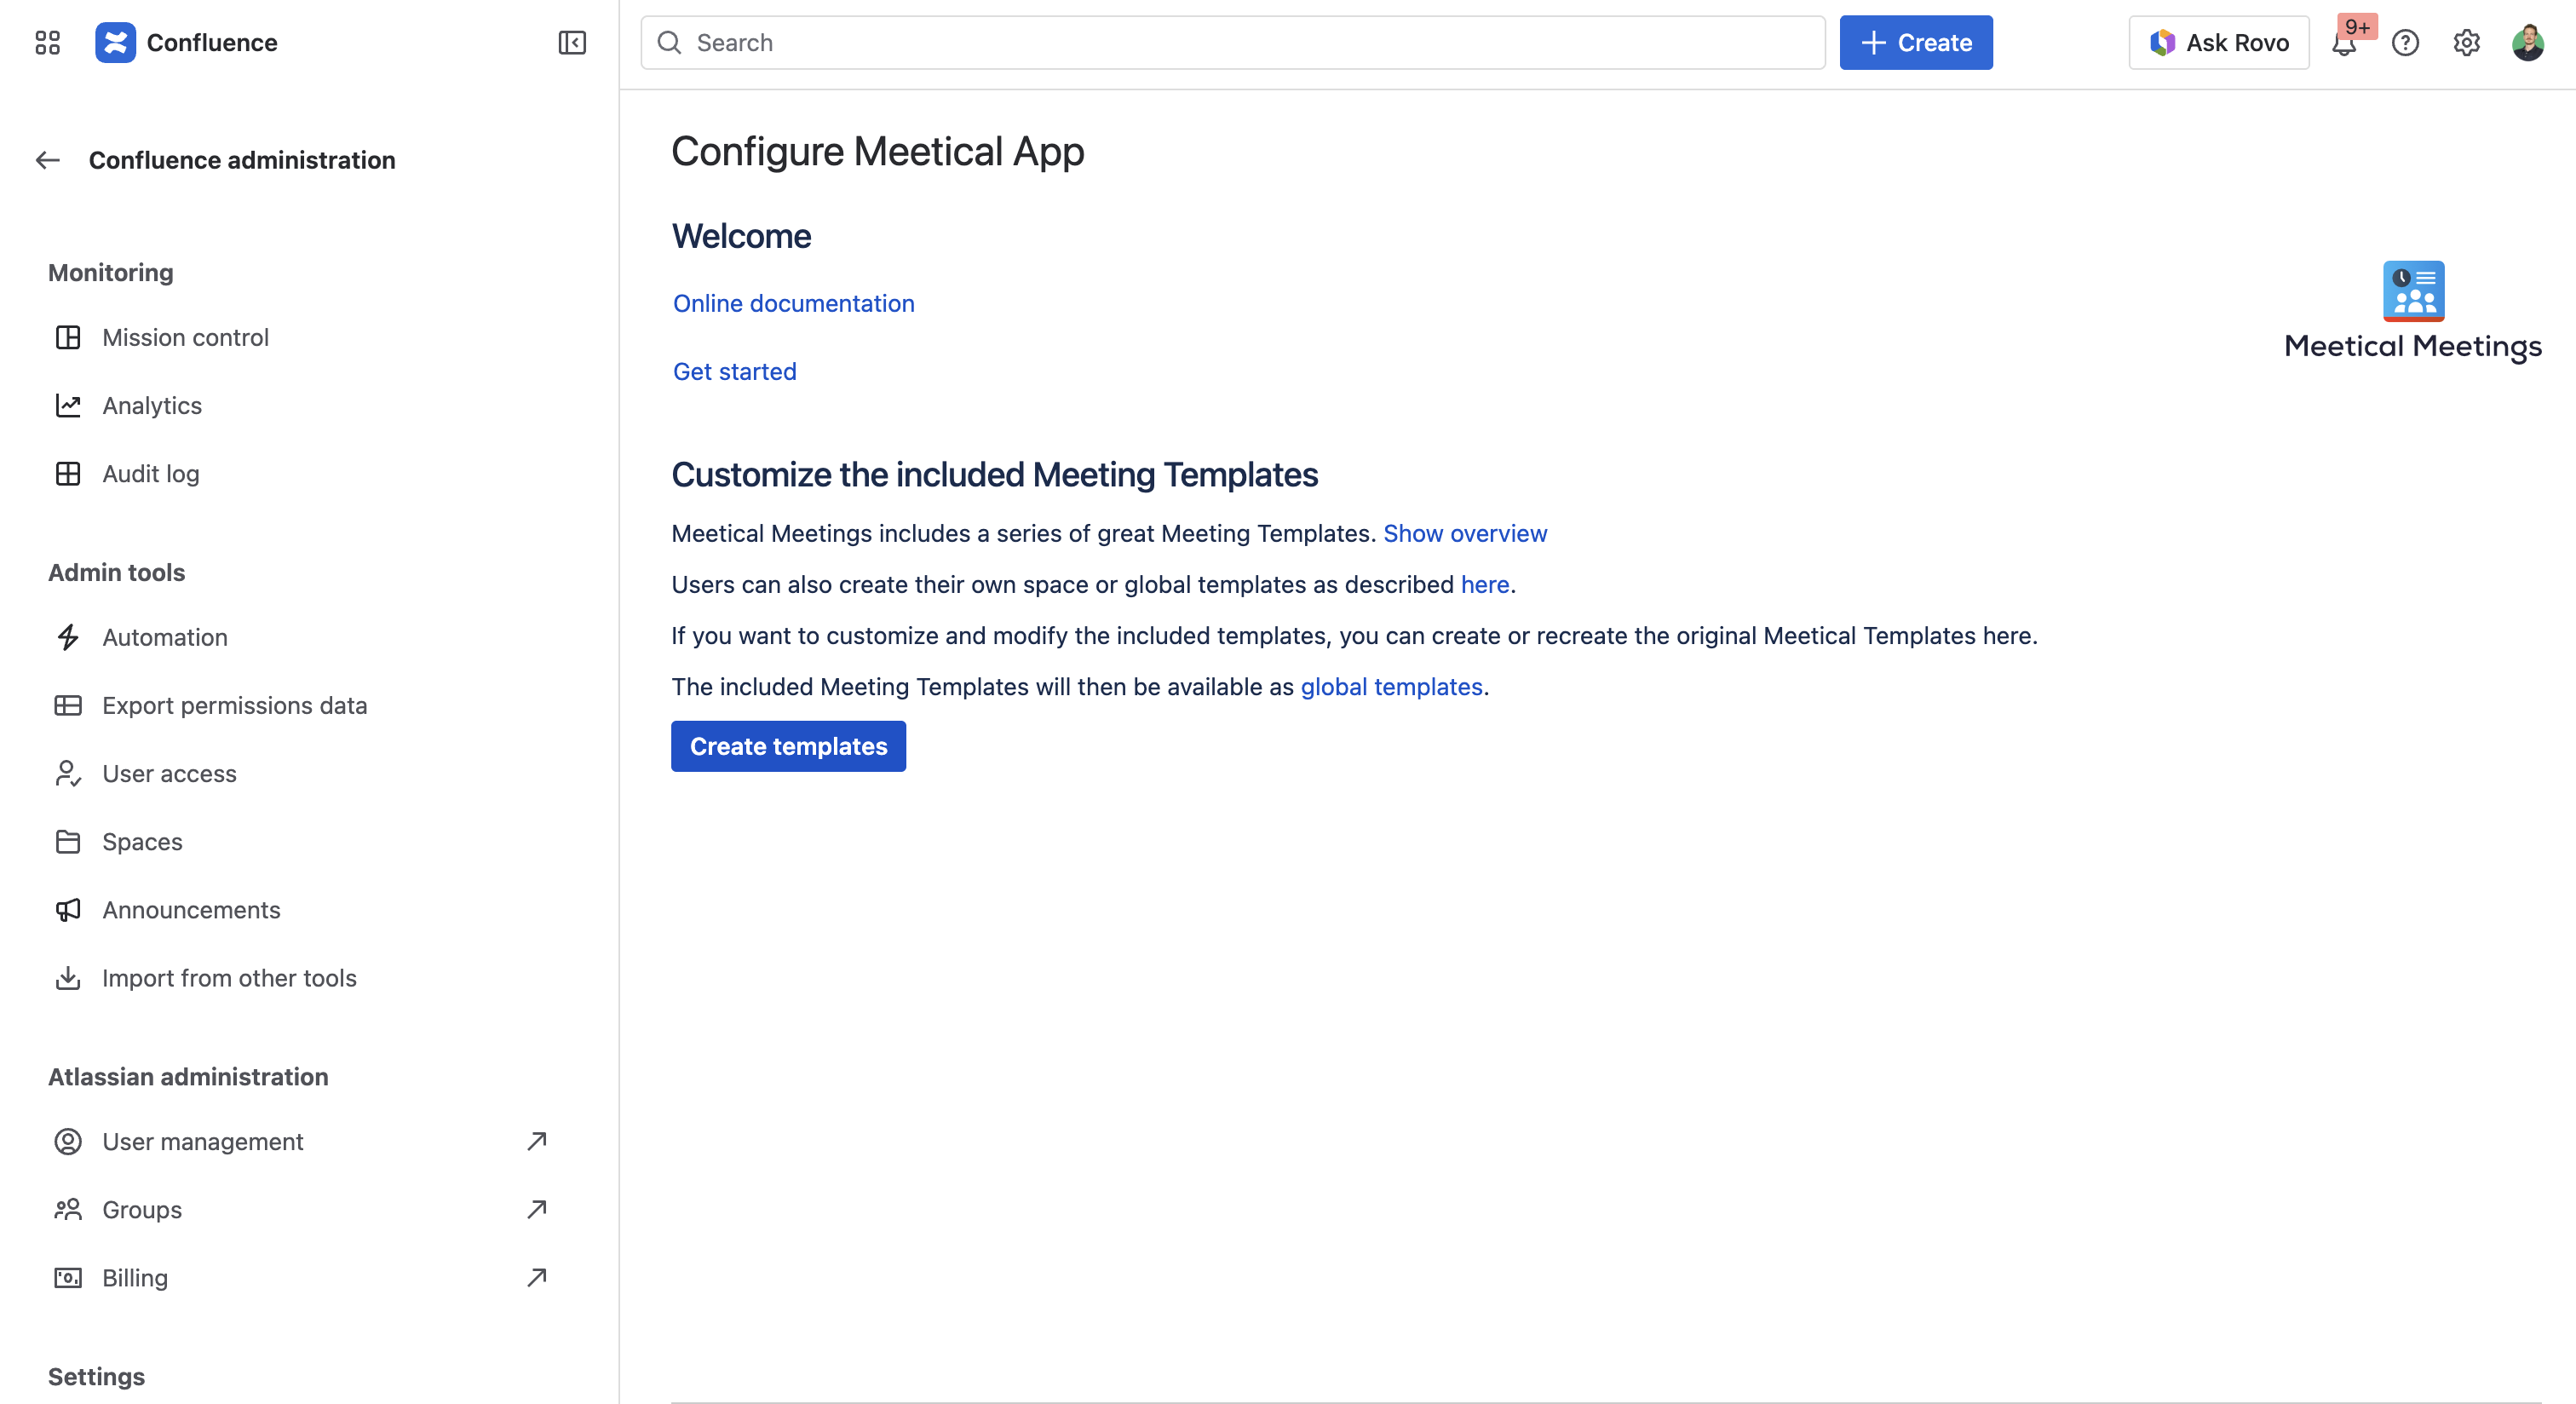
Task: Click the Announcements megaphone icon
Action: pos(68,909)
